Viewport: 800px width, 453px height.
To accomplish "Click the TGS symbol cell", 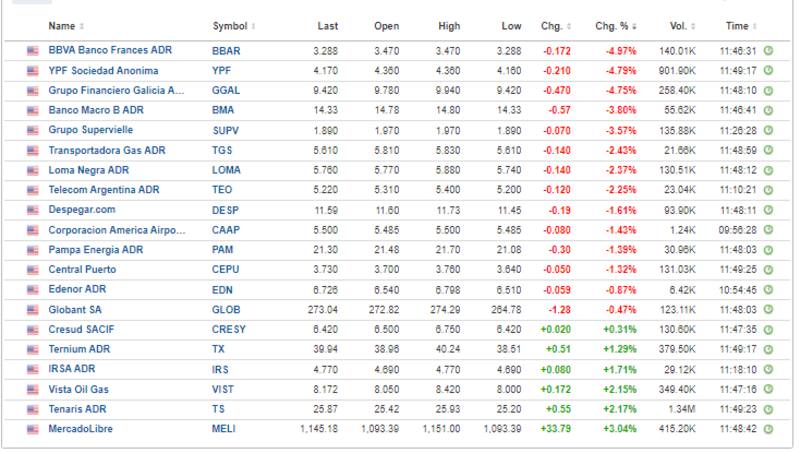I will pos(224,150).
